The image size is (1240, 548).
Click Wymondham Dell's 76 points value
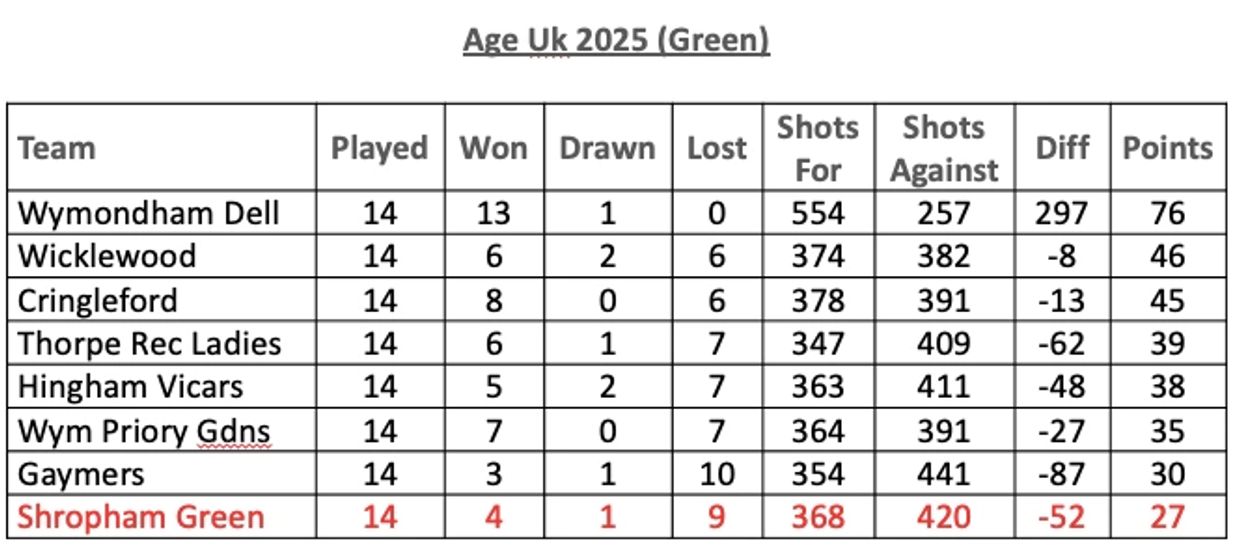pos(1167,213)
